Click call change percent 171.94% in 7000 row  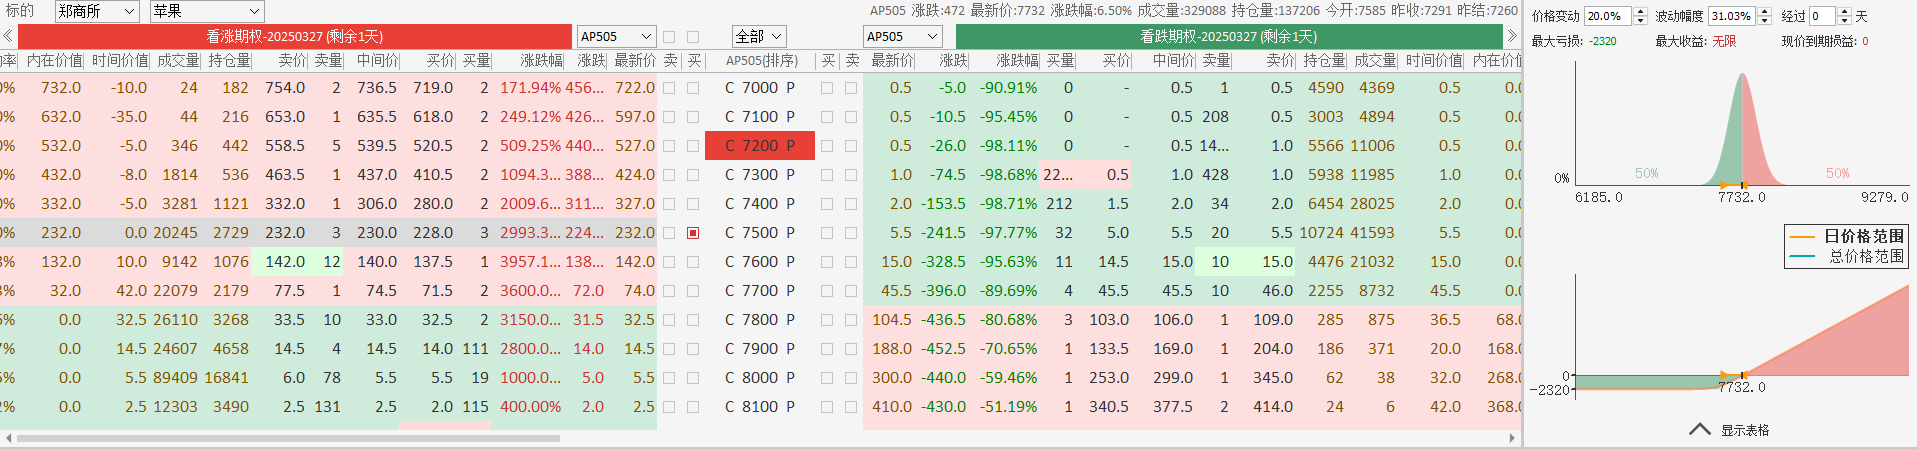pos(531,88)
